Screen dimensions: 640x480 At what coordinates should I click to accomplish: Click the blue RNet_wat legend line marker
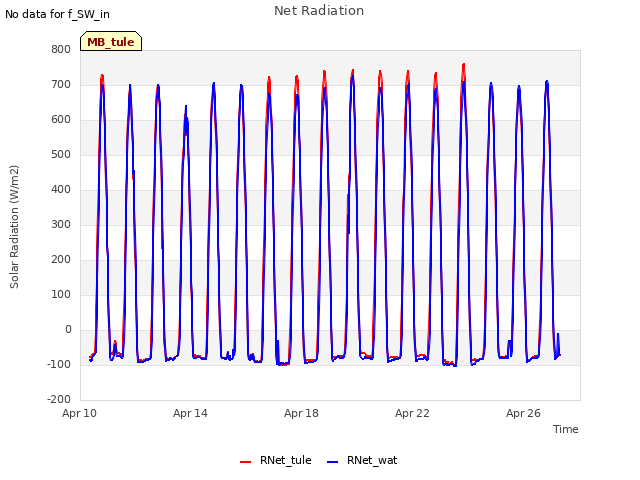click(333, 461)
